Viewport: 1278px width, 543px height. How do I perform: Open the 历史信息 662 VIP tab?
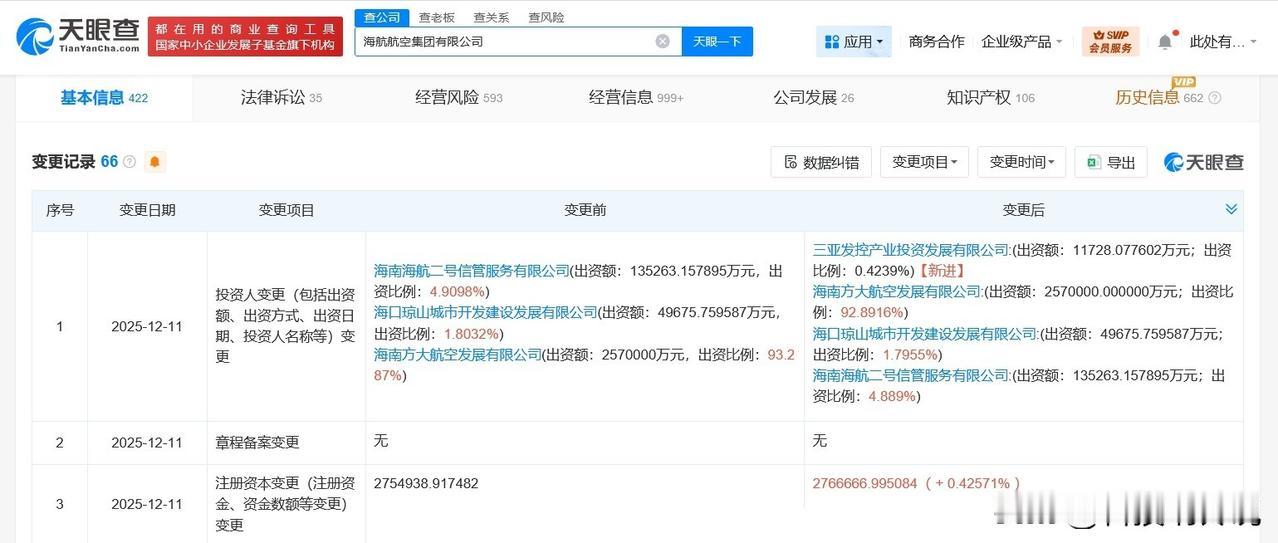tap(1160, 98)
